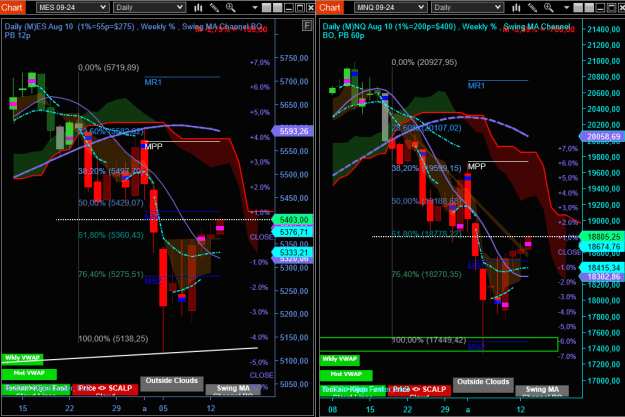Click Daily (M)NQ Aug 10 chart title

pos(358,26)
